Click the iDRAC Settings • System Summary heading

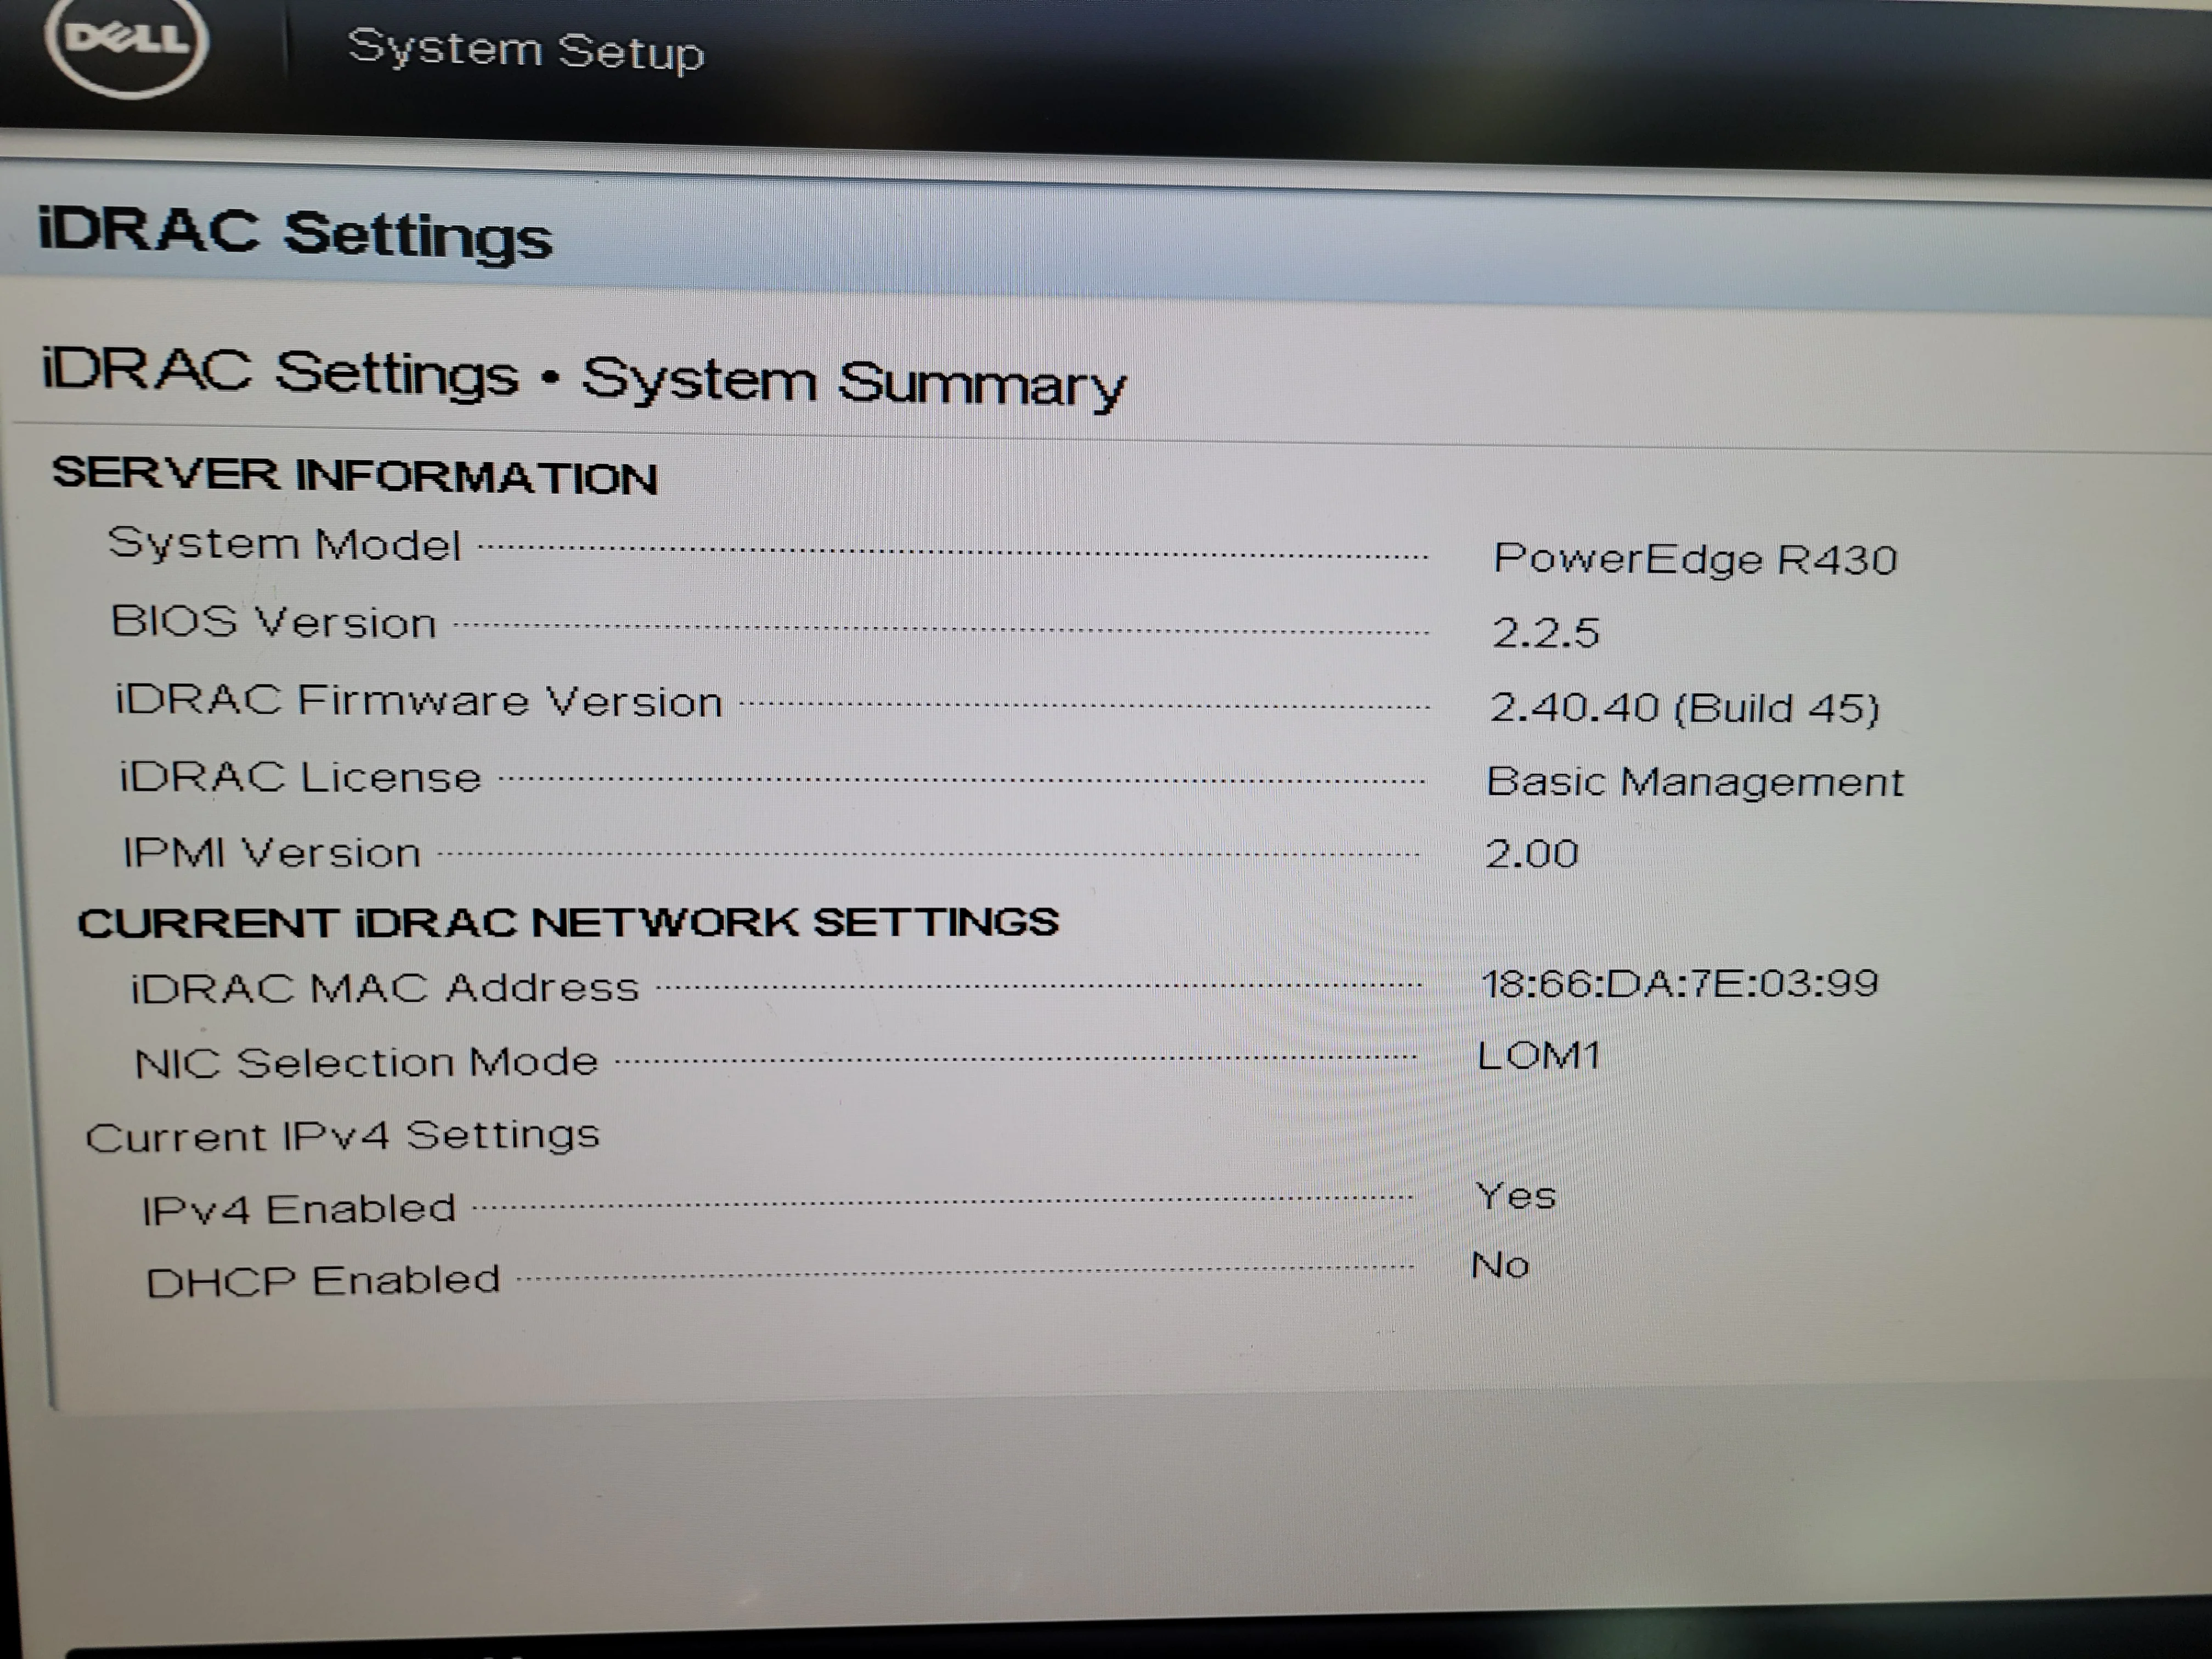(x=583, y=379)
